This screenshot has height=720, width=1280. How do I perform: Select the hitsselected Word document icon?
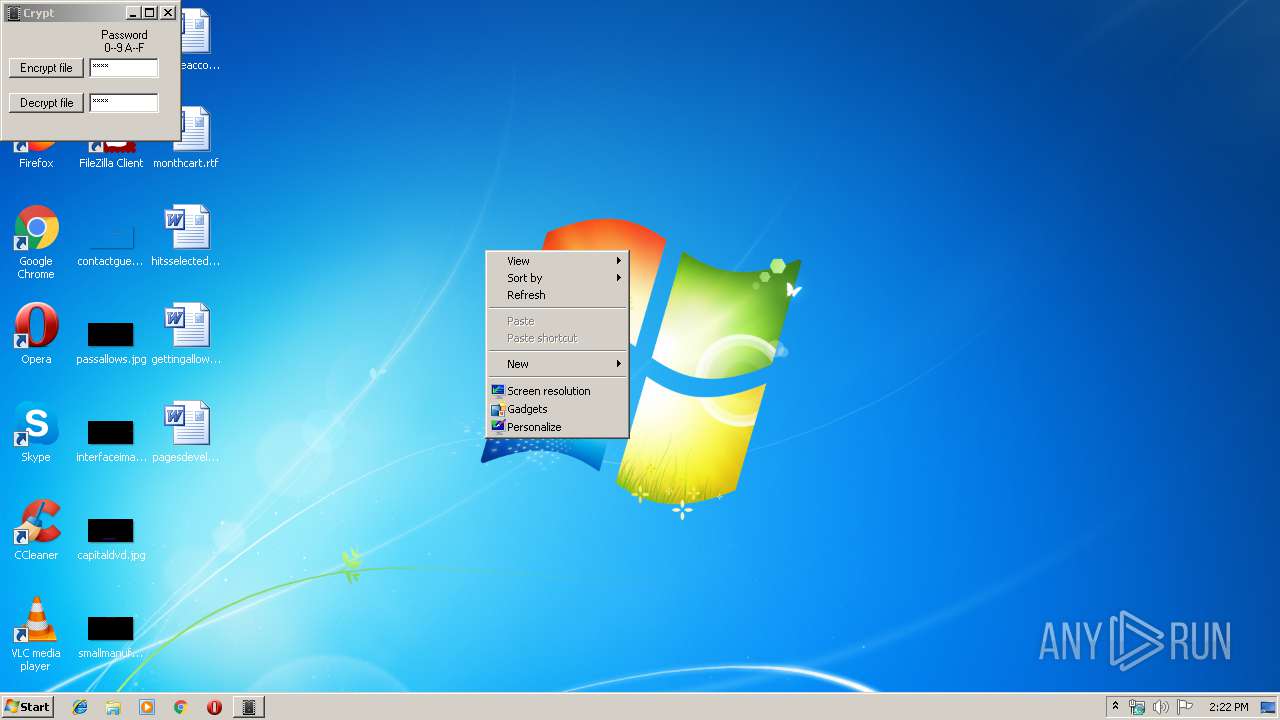click(x=186, y=236)
